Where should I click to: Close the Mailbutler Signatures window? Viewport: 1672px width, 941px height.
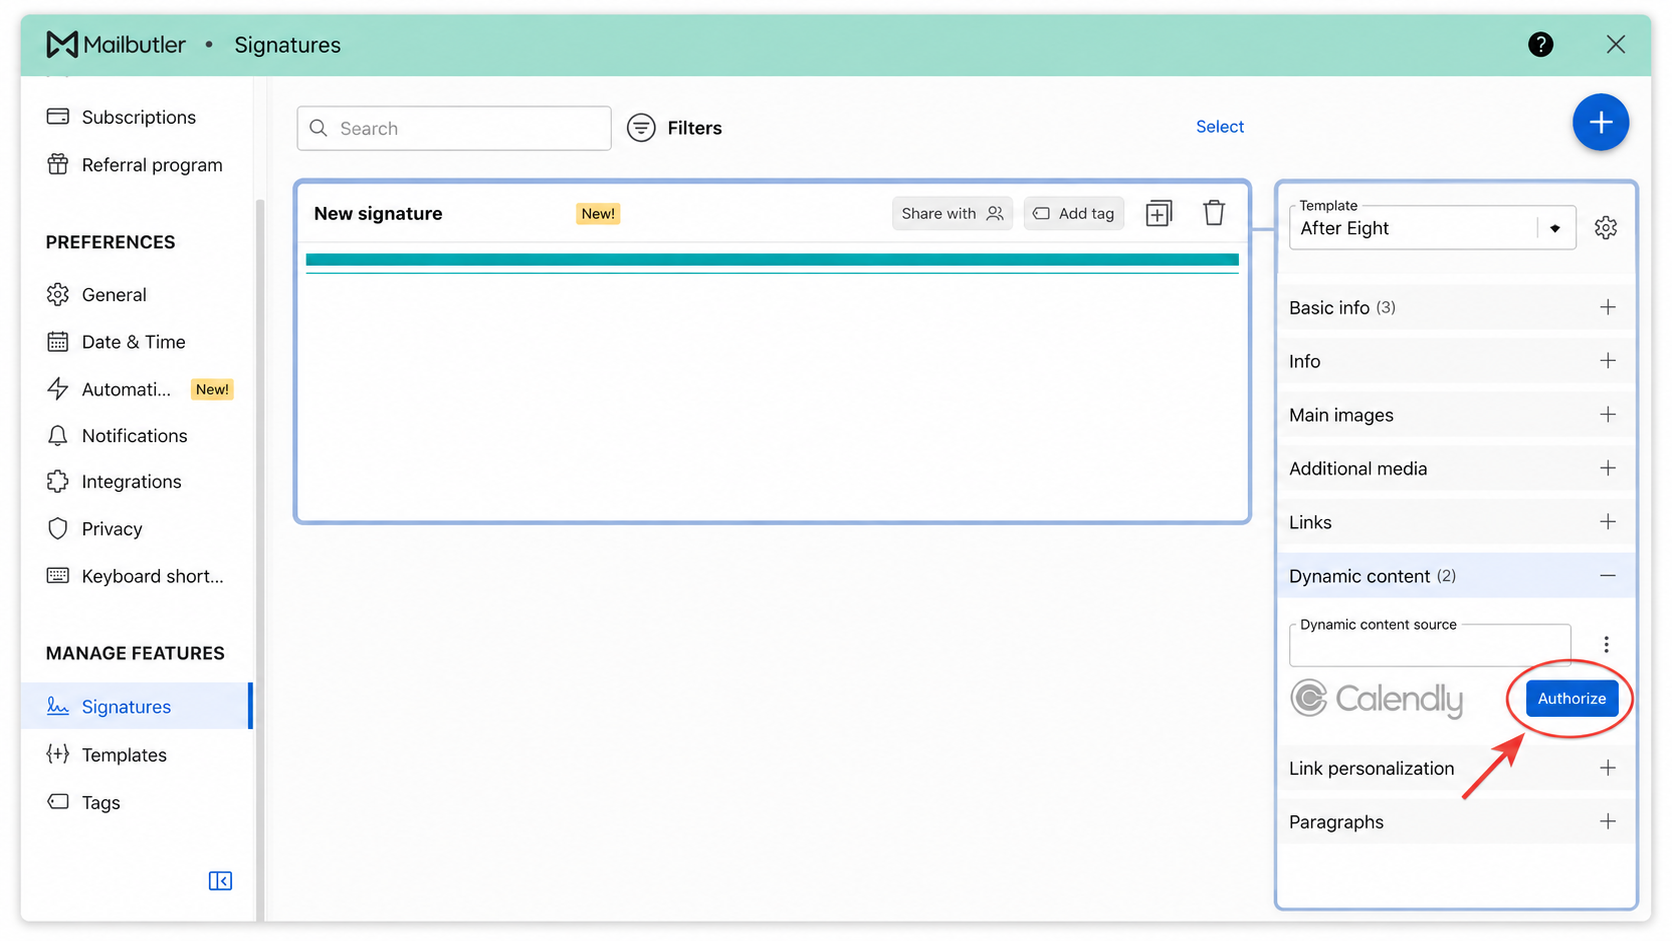click(1615, 44)
